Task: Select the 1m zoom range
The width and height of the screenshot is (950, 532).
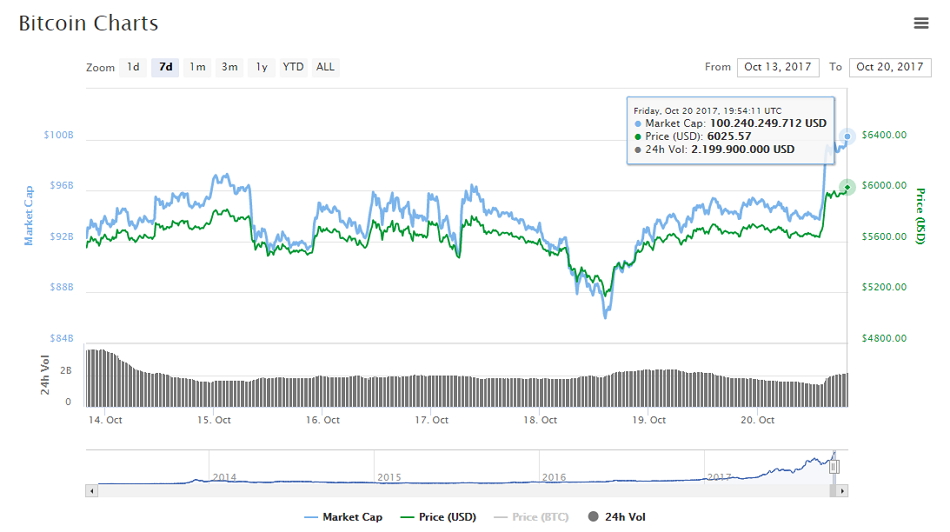Action: (x=198, y=67)
